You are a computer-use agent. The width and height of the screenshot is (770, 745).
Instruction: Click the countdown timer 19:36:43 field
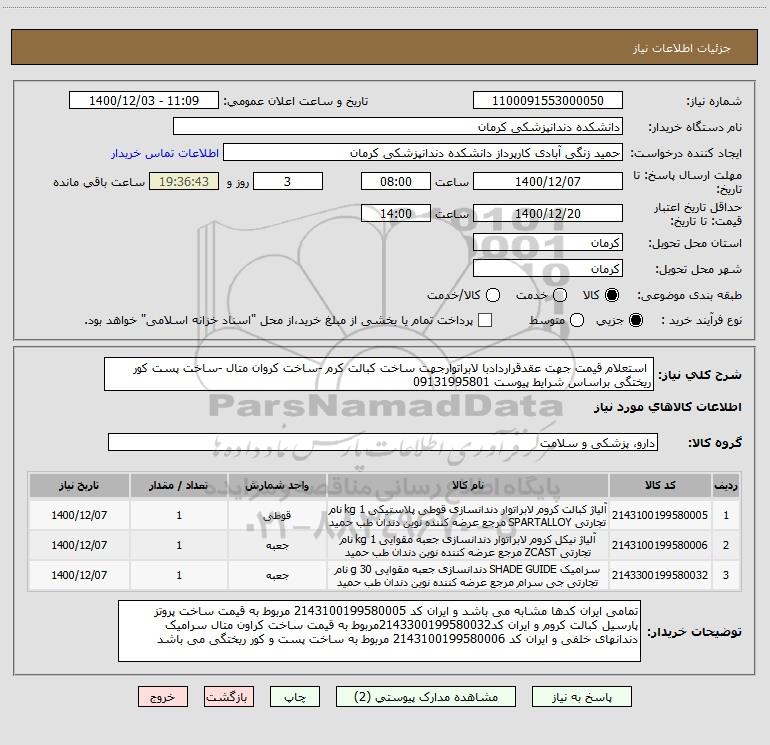click(x=184, y=181)
